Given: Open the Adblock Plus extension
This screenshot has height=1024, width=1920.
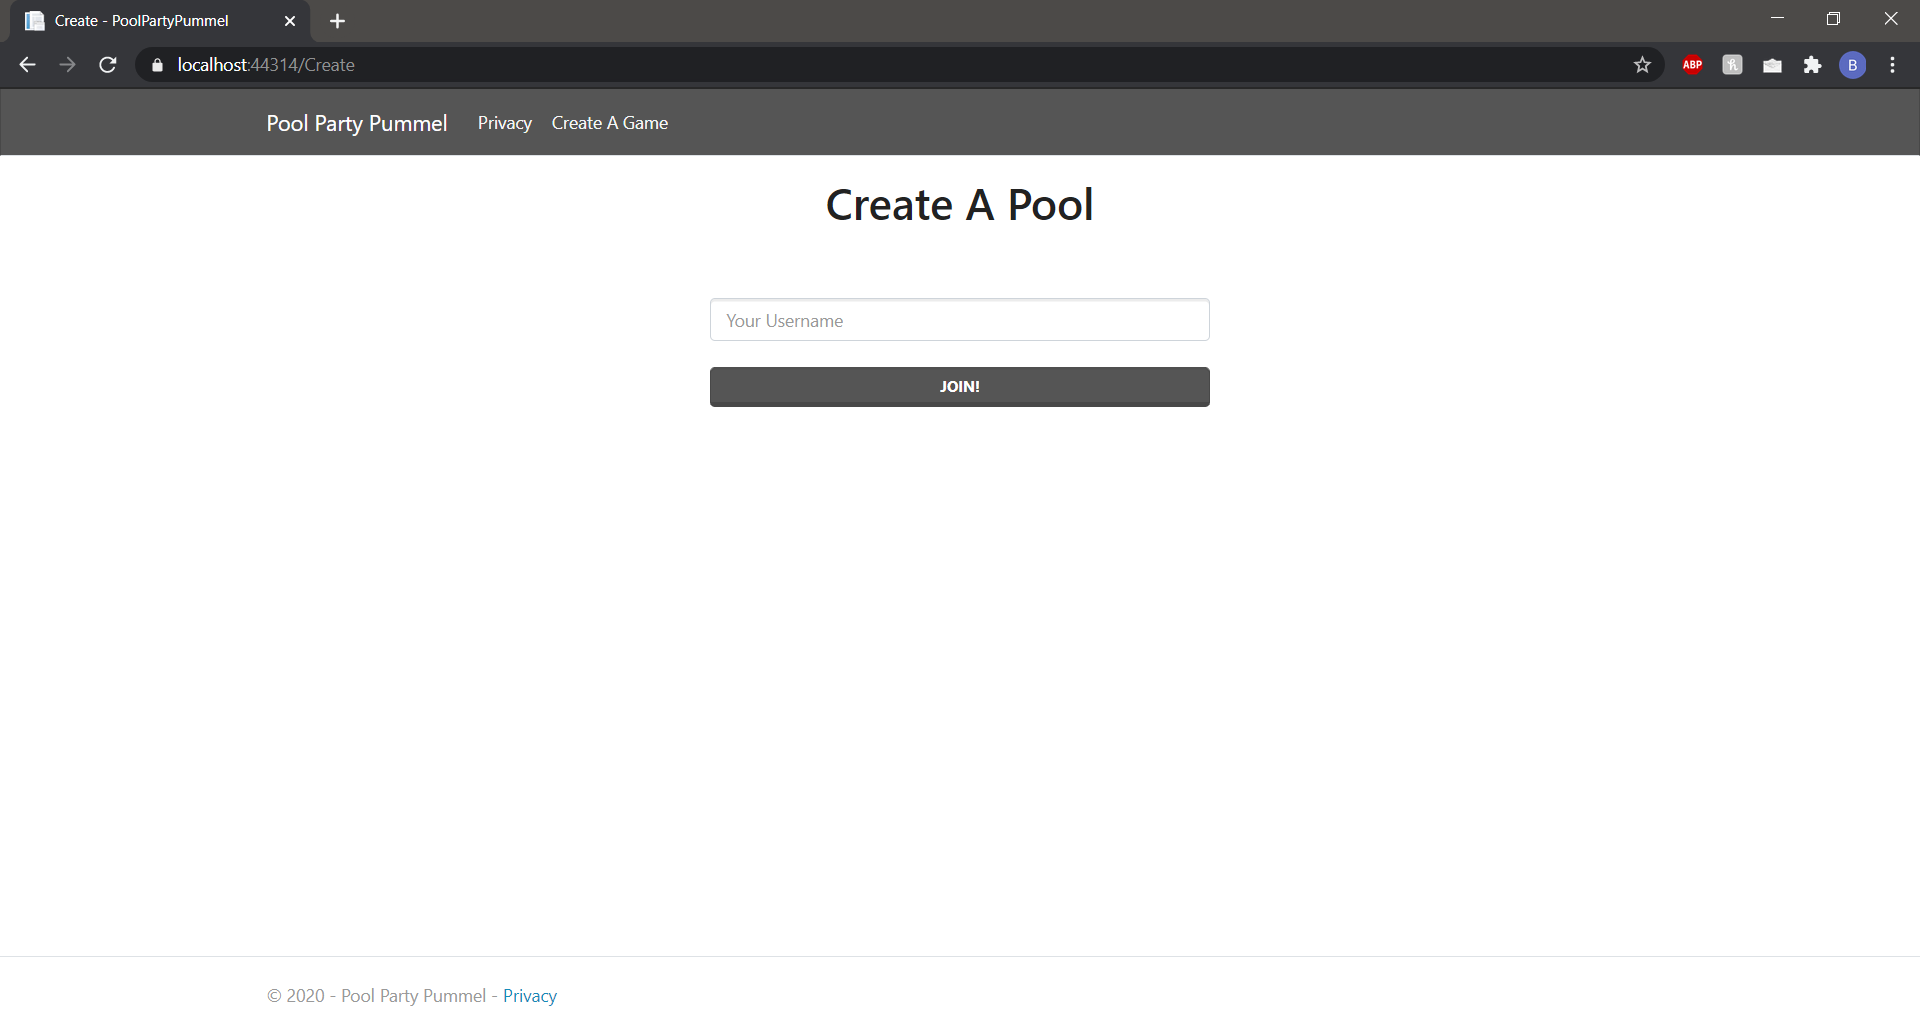Looking at the screenshot, I should (1692, 64).
